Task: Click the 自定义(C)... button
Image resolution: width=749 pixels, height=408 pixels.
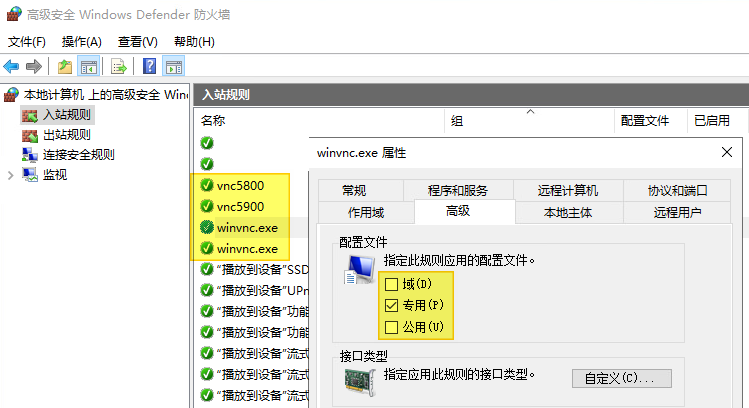Action: (x=621, y=378)
